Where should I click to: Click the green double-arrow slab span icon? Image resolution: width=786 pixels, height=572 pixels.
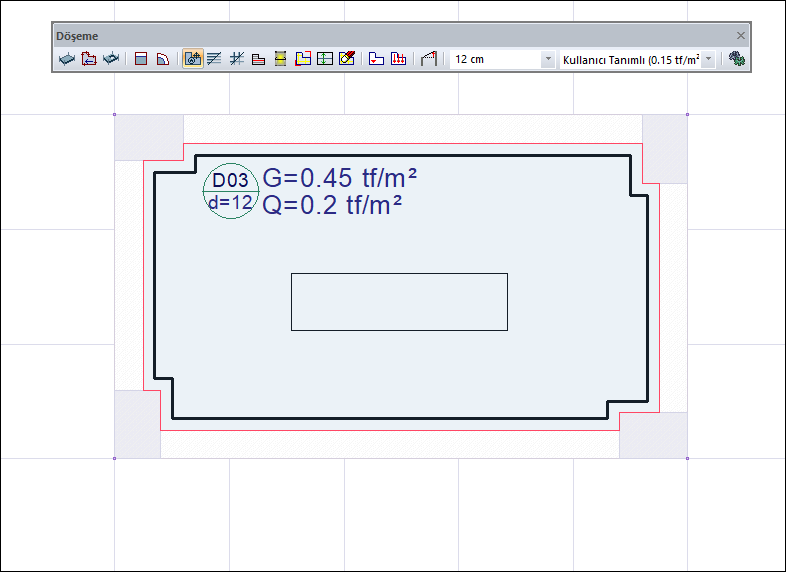[325, 59]
